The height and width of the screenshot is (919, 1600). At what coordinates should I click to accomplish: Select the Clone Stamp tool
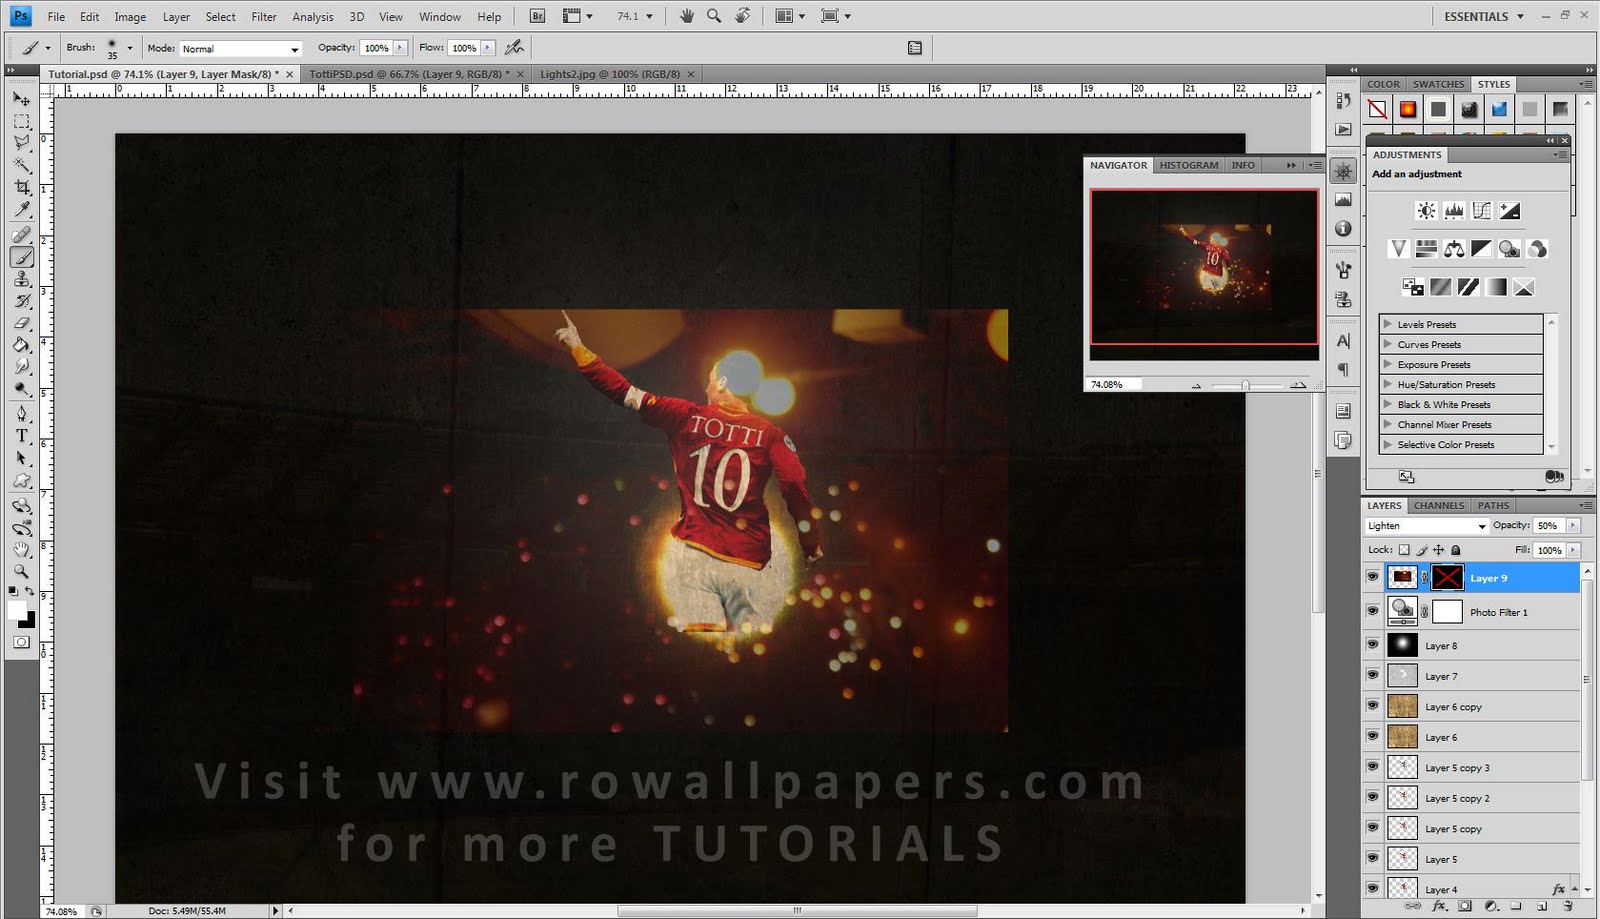(x=21, y=279)
